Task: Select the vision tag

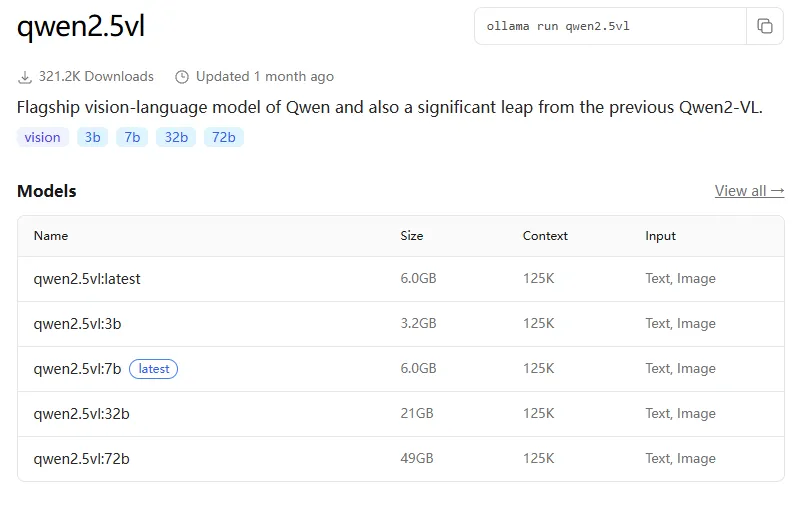Action: pos(43,137)
